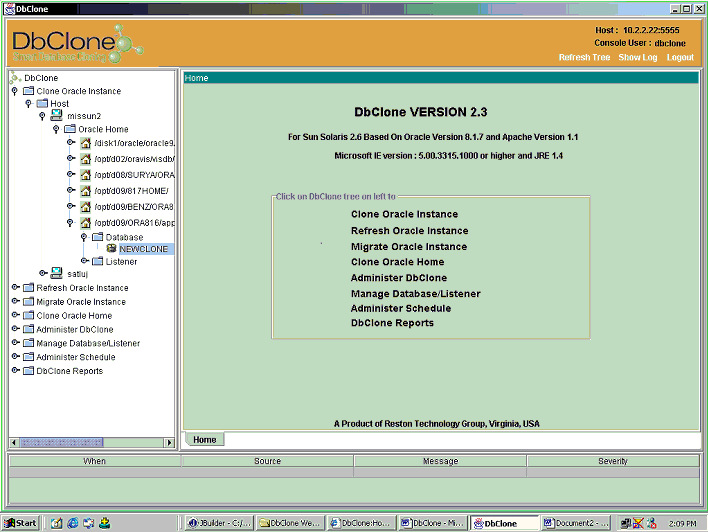
Task: Collapse the Oracle Home node
Action: pos(56,130)
